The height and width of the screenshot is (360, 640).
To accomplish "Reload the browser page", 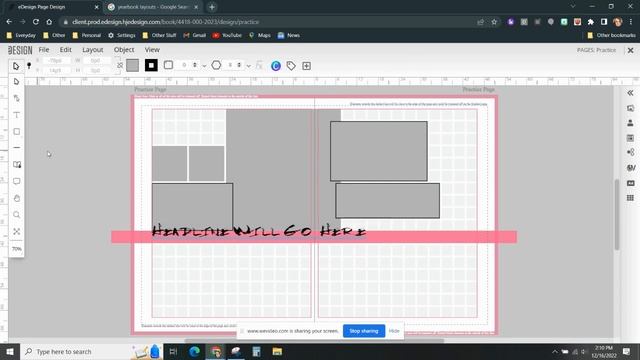I will pyautogui.click(x=36, y=22).
